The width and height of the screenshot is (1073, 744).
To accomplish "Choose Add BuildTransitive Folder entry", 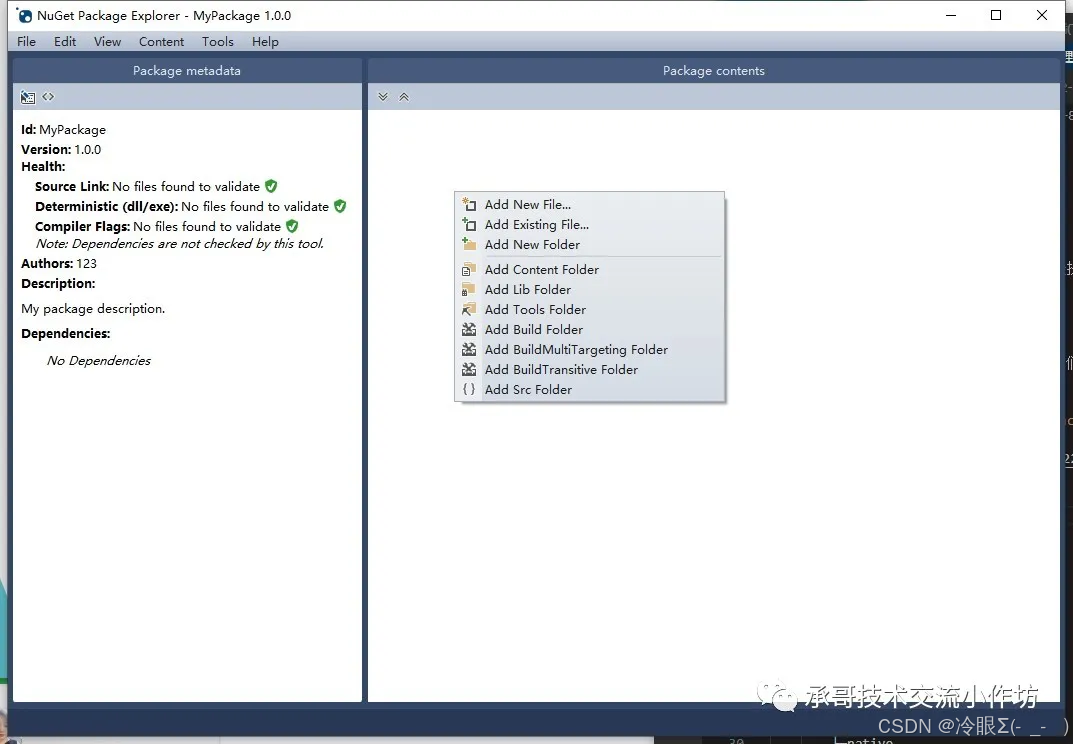I will [589, 369].
